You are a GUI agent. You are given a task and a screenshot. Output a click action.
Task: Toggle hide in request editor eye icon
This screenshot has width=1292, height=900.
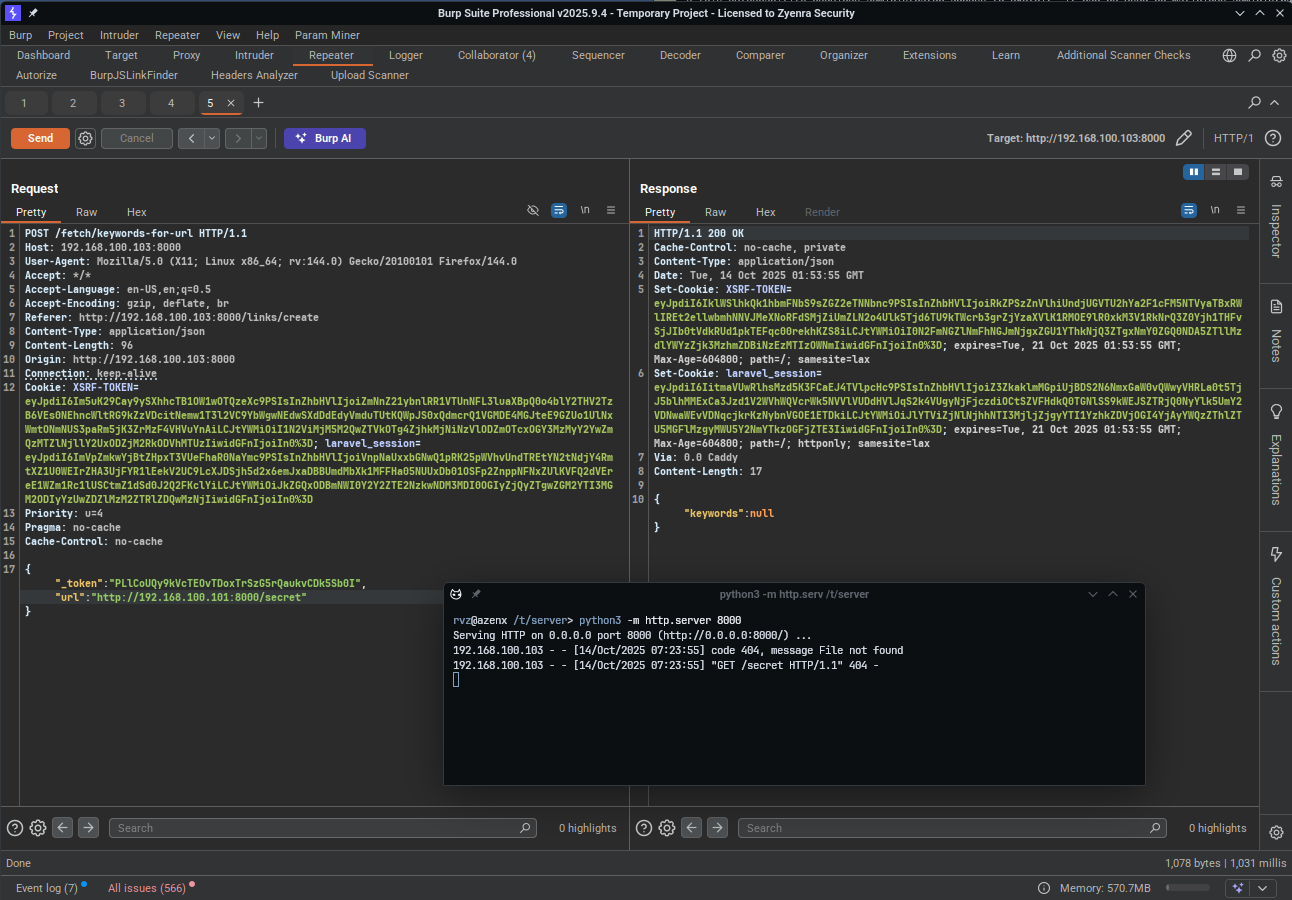(x=533, y=210)
